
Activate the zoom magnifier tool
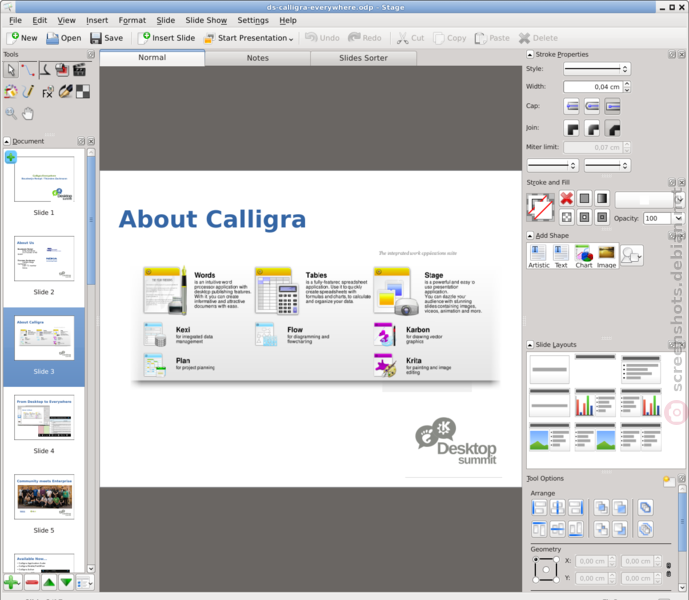pyautogui.click(x=11, y=113)
